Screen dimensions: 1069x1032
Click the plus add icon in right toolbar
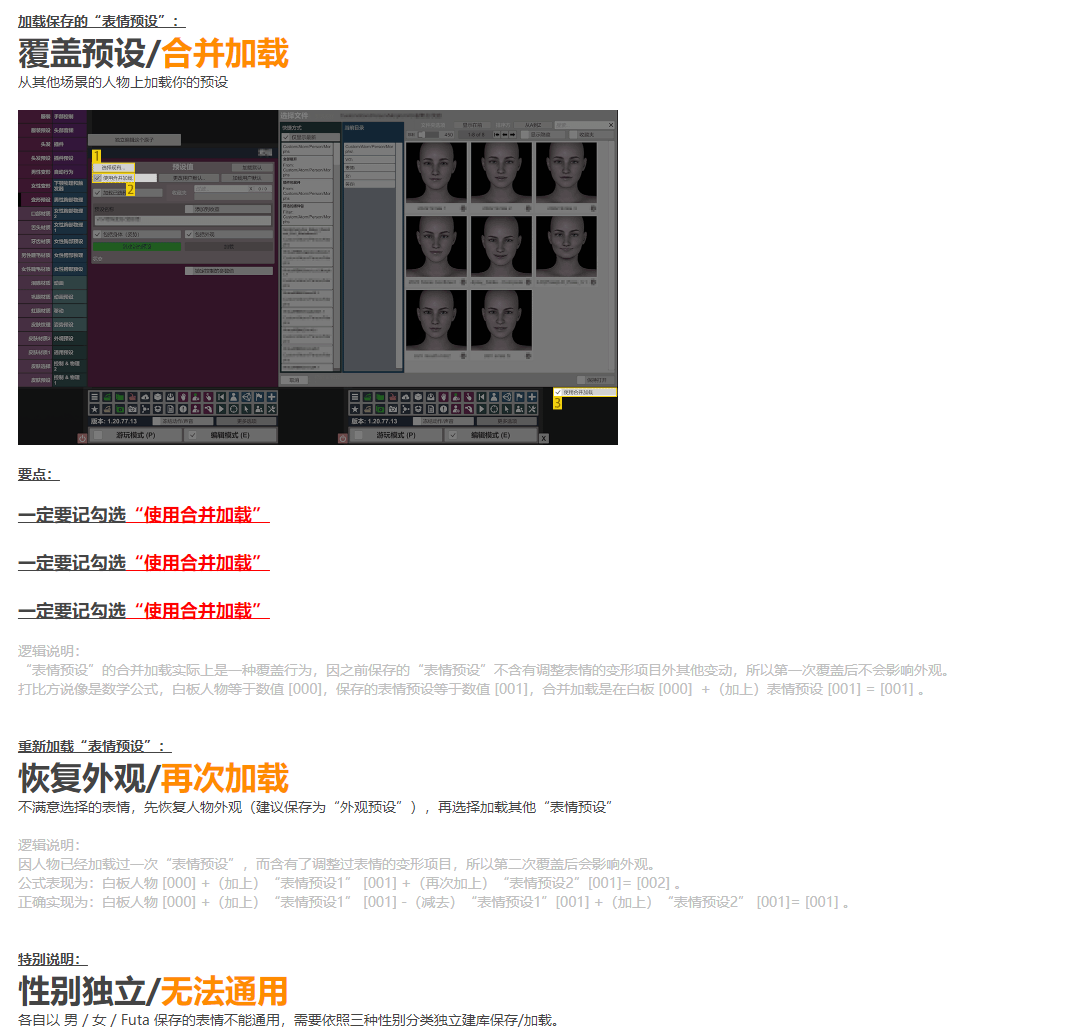pyautogui.click(x=532, y=397)
